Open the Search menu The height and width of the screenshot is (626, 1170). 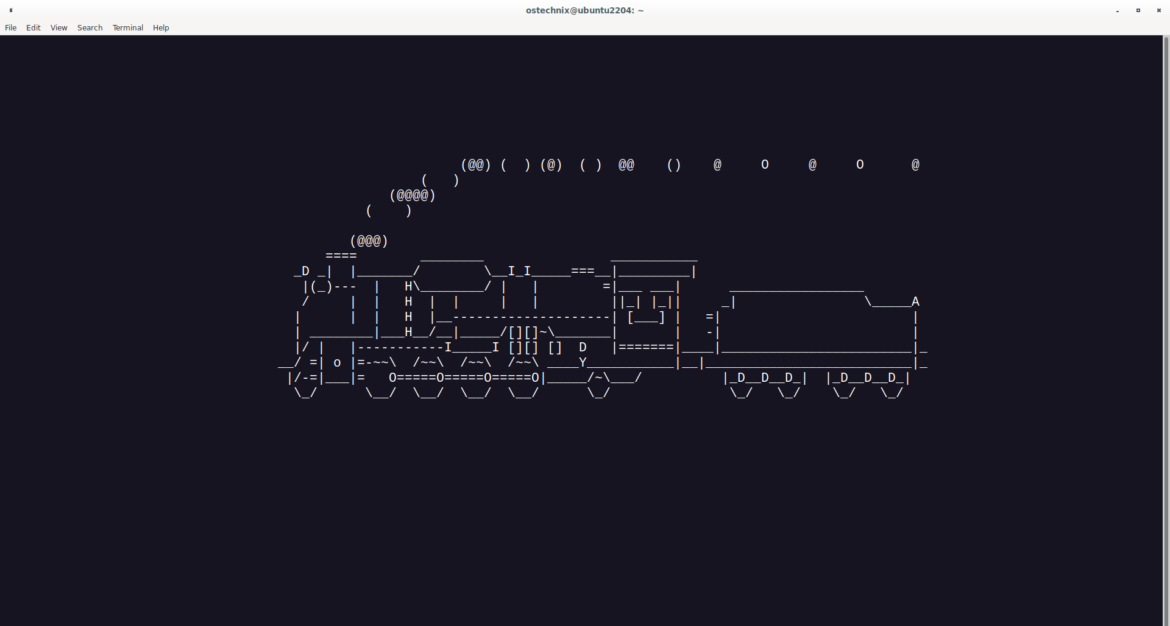click(x=89, y=27)
